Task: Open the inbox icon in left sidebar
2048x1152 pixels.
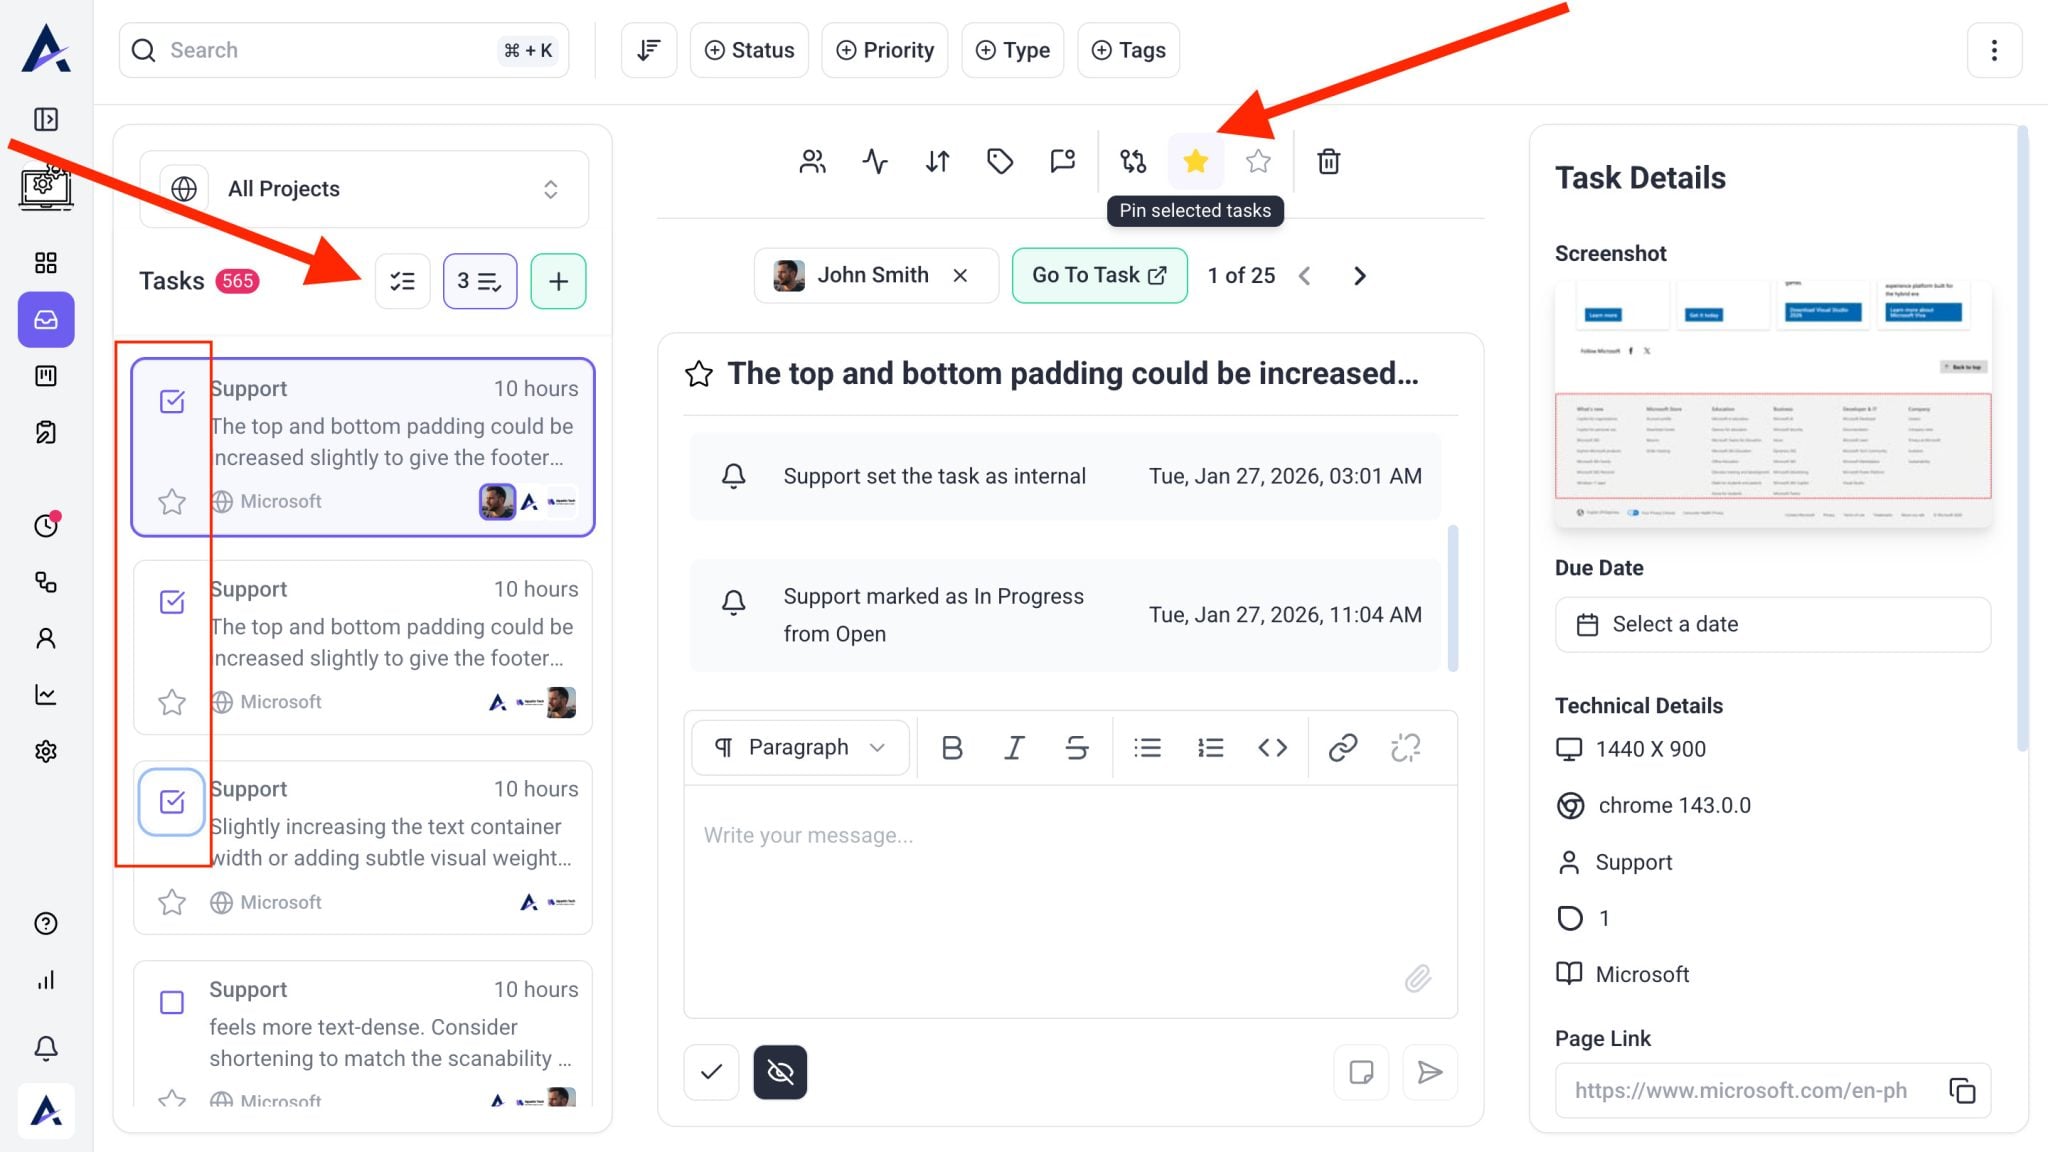Action: click(46, 320)
